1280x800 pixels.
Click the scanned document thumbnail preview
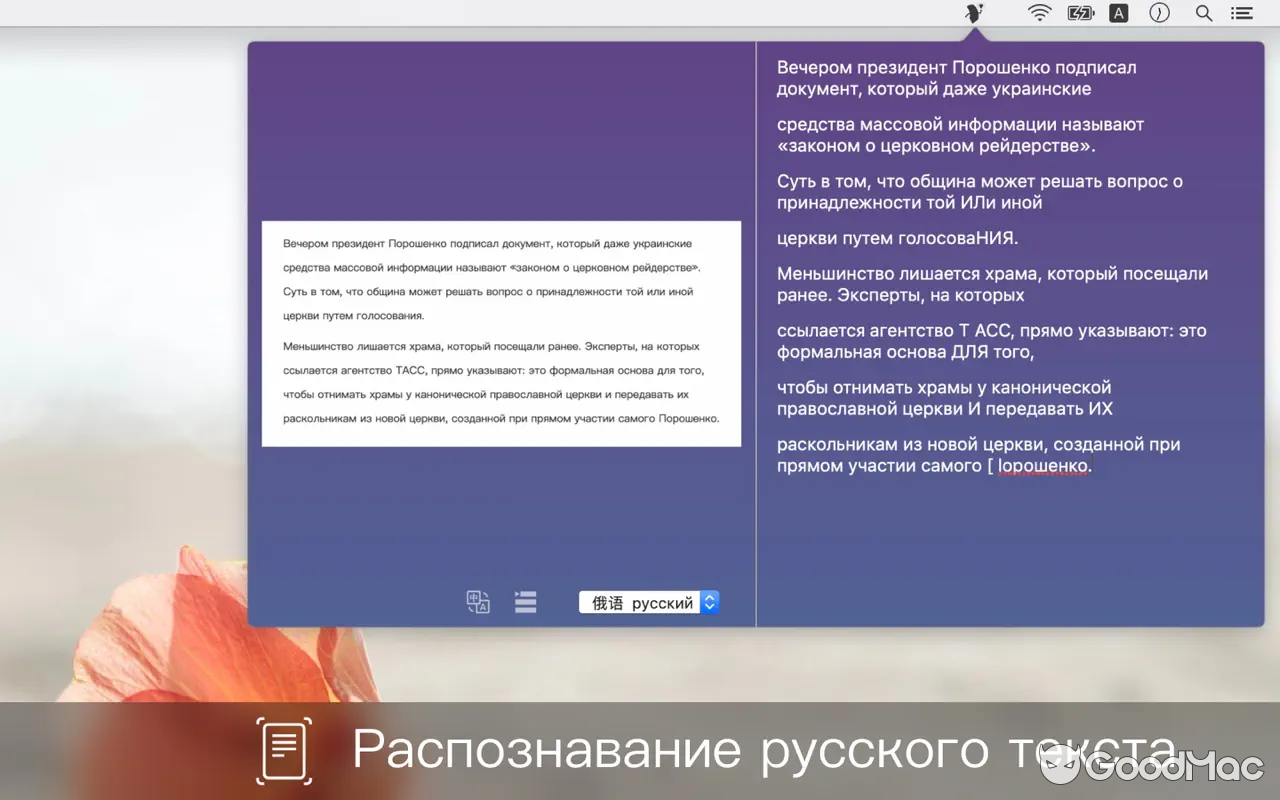click(x=500, y=334)
